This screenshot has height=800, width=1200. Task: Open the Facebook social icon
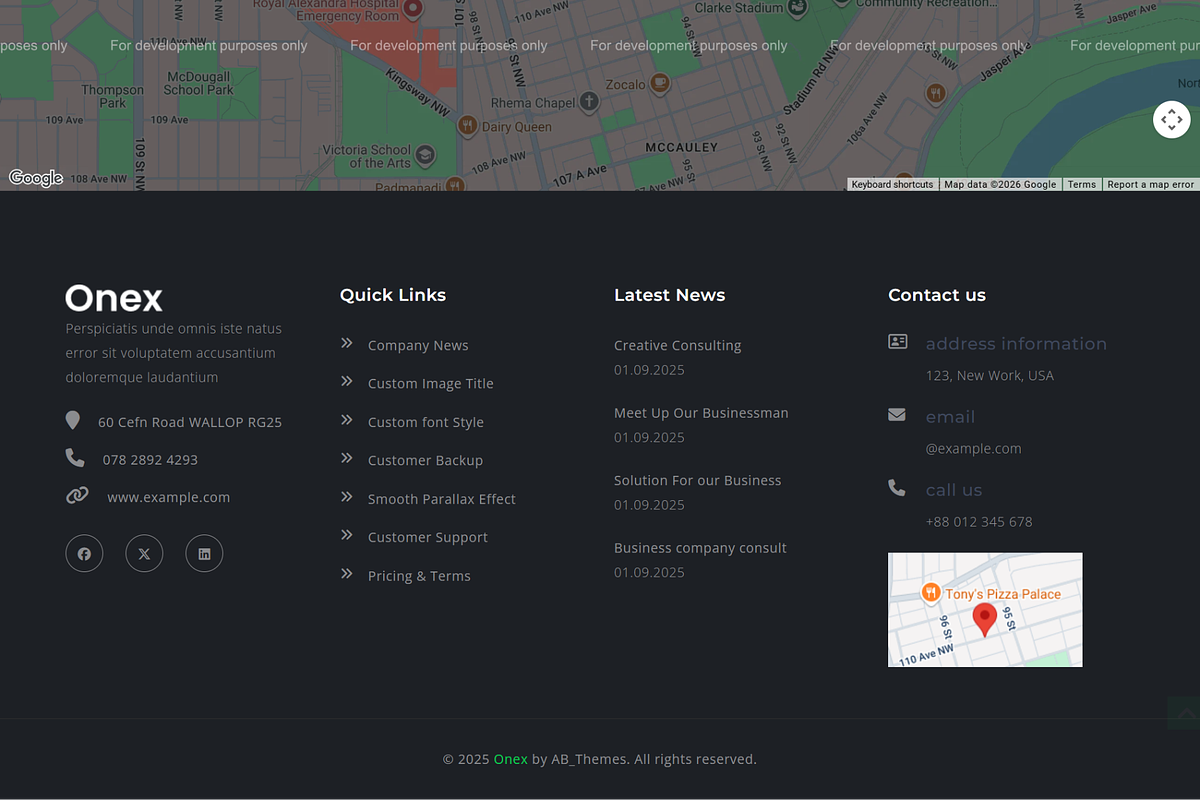tap(84, 553)
